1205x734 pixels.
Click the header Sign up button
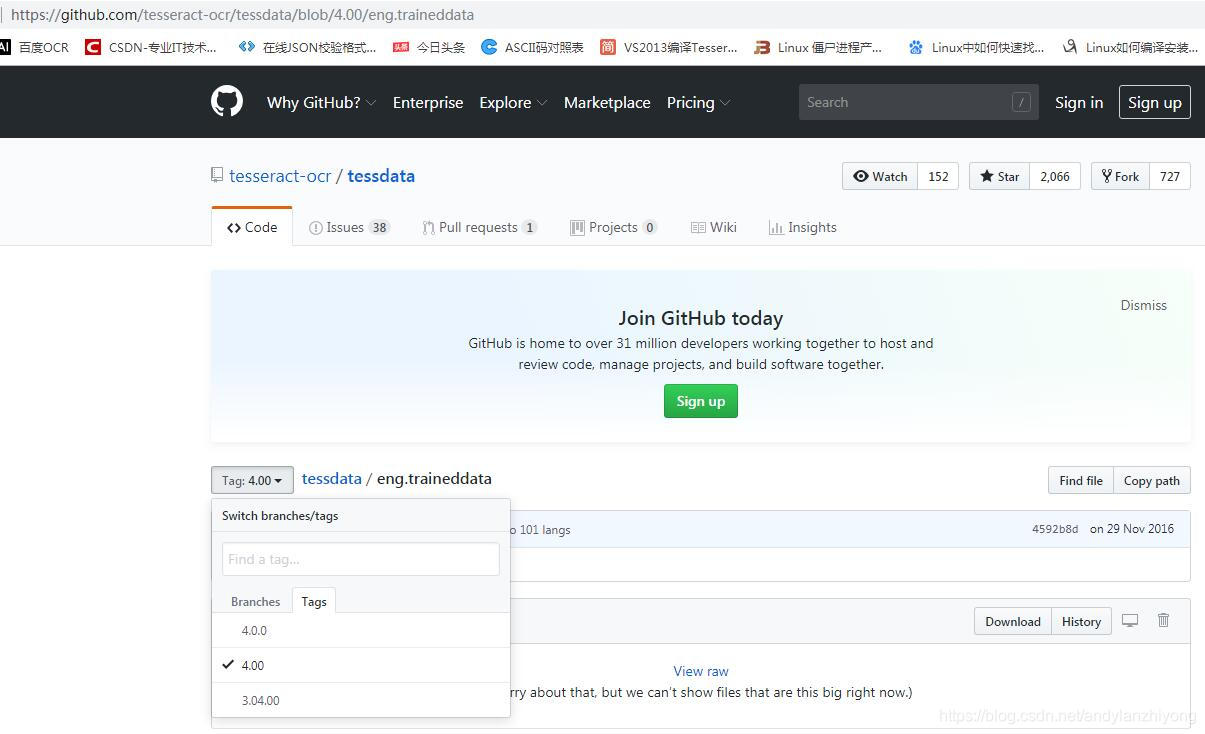(x=1155, y=102)
